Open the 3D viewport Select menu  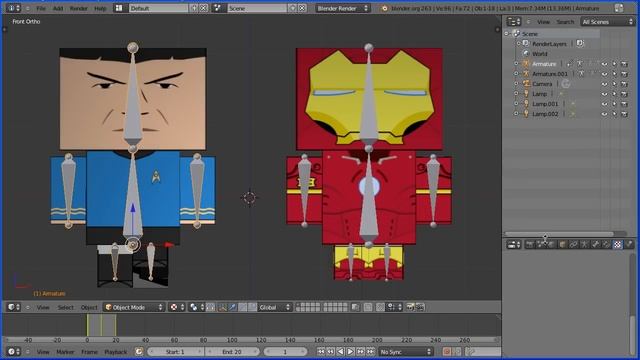pyautogui.click(x=65, y=307)
